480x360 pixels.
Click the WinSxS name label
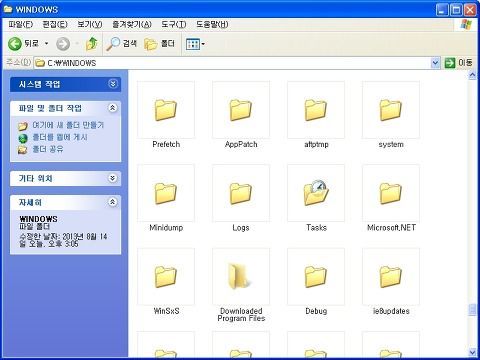[x=166, y=311]
